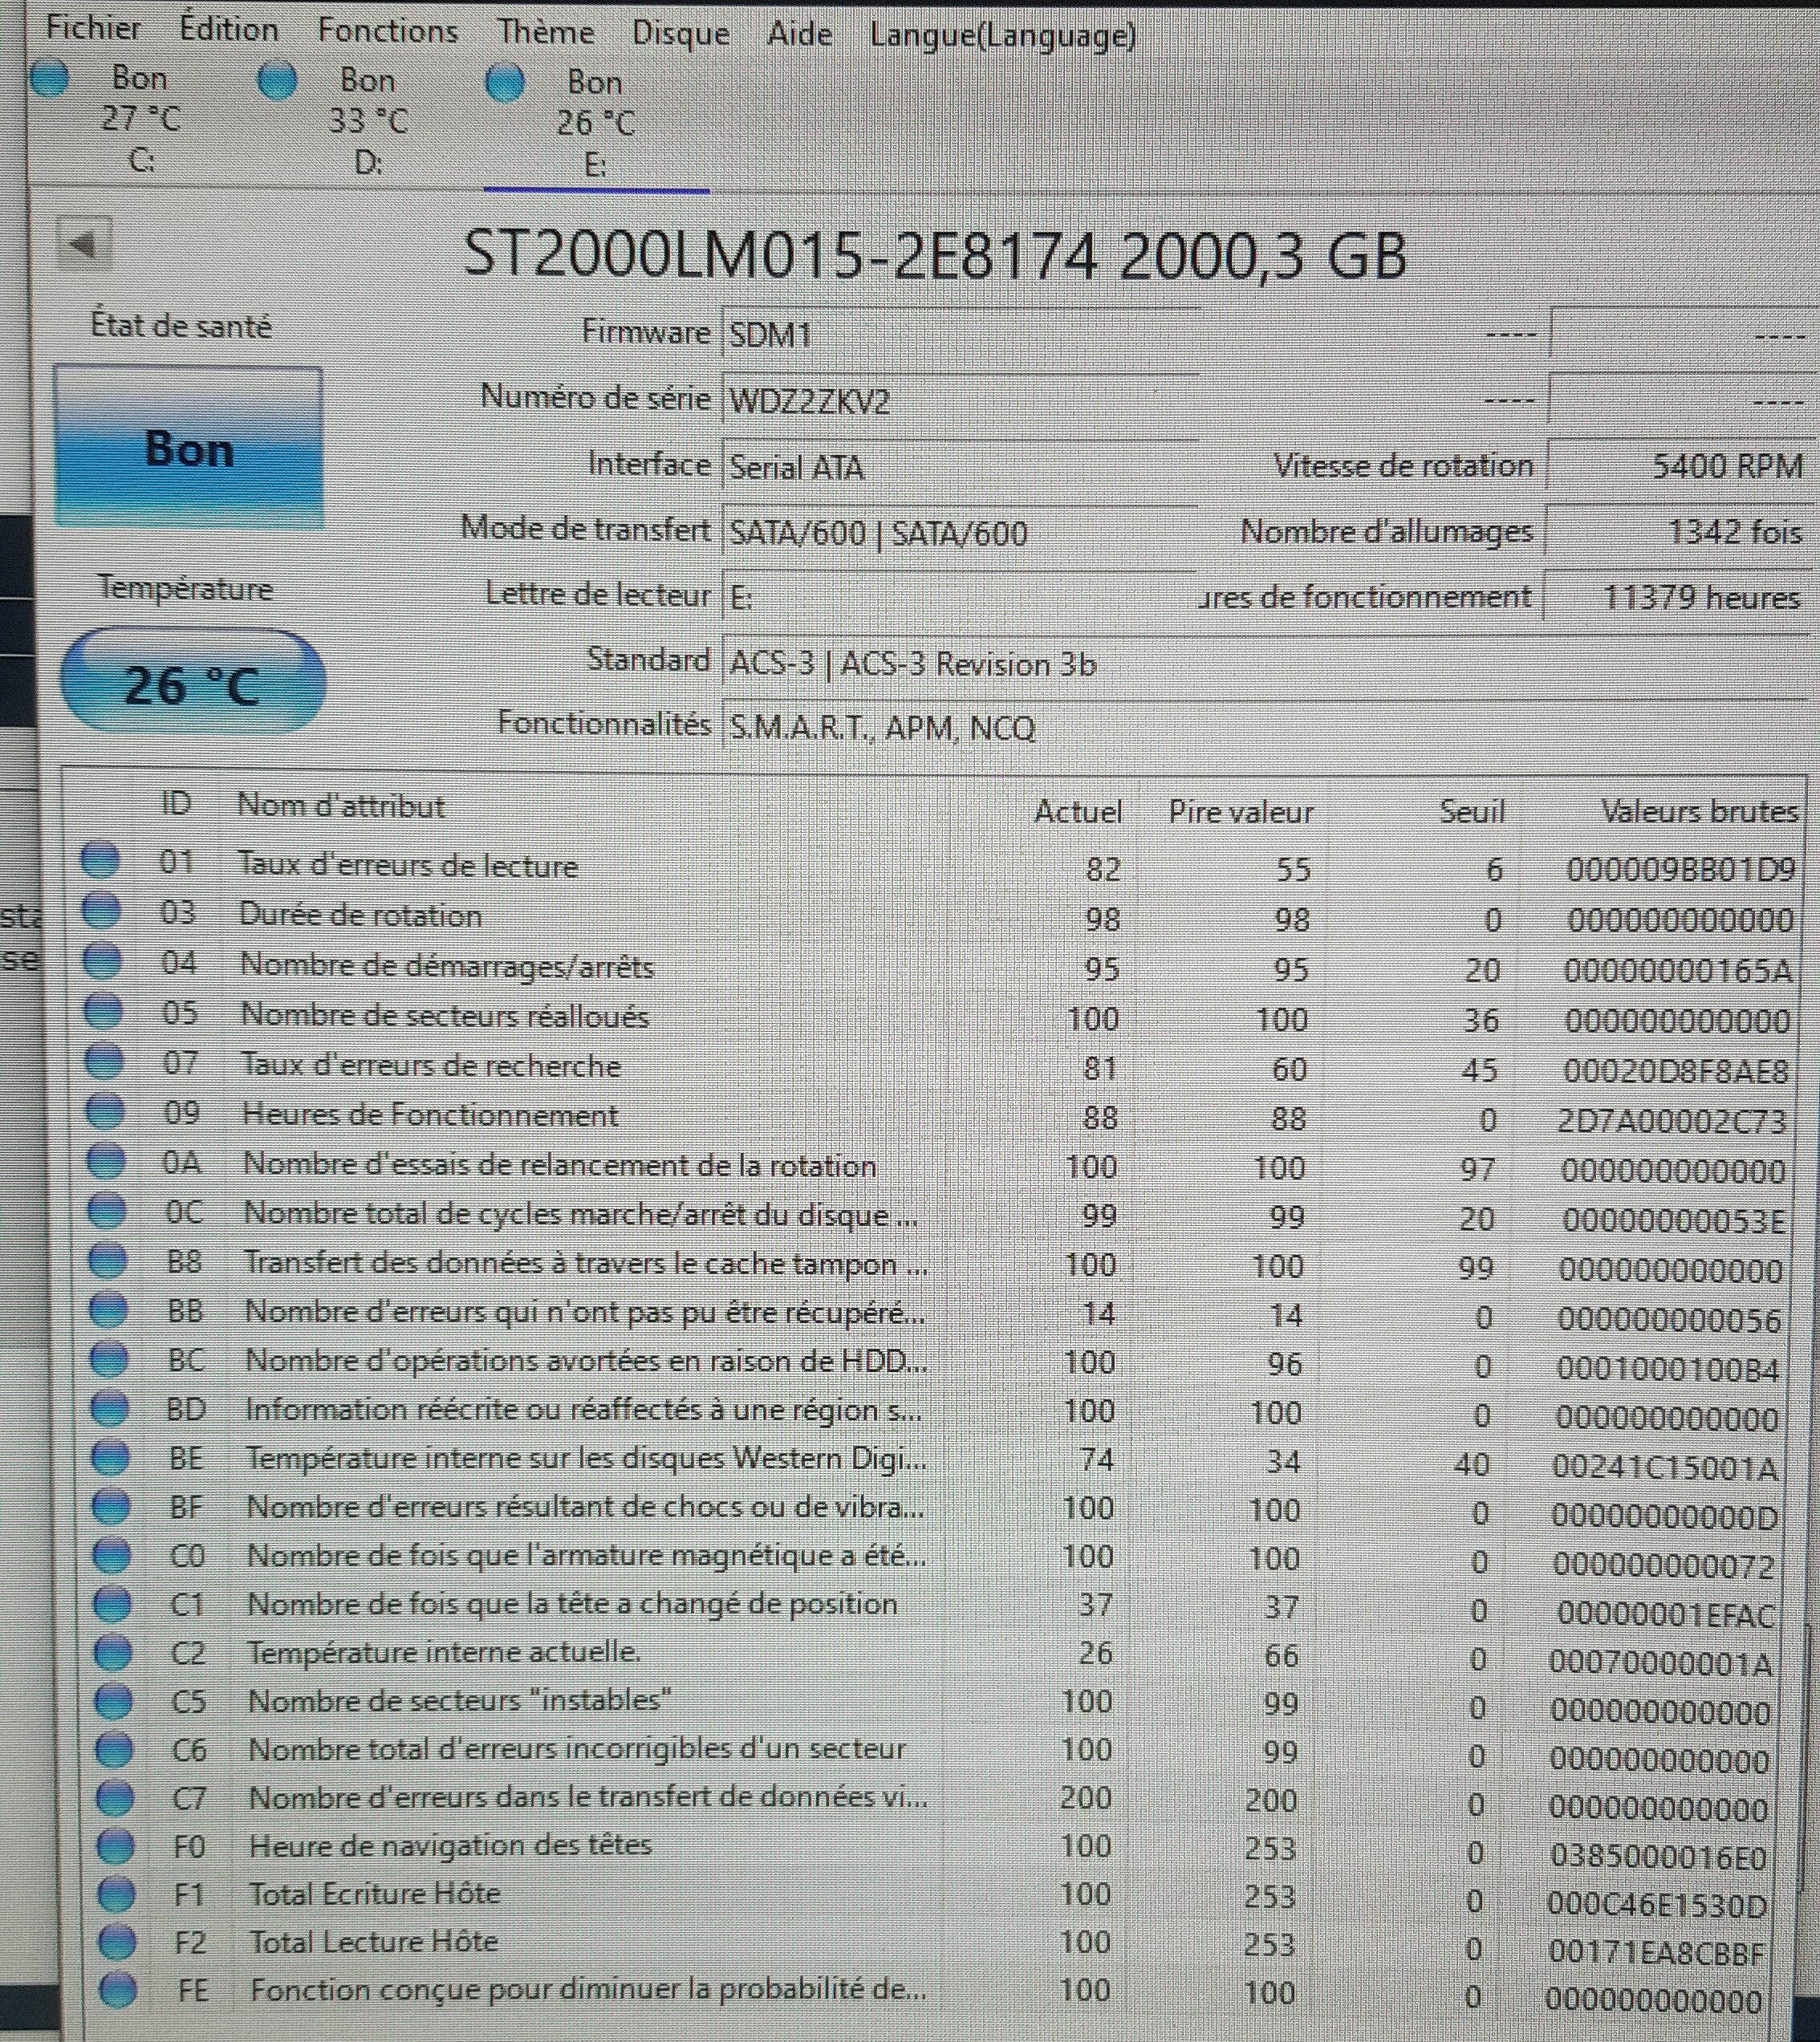Open the Thème menu
The height and width of the screenshot is (2042, 1820).
point(546,32)
